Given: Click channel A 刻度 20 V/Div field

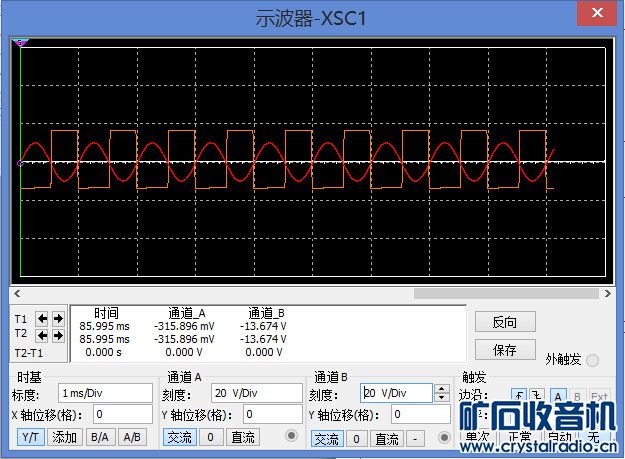Looking at the screenshot, I should 257,393.
